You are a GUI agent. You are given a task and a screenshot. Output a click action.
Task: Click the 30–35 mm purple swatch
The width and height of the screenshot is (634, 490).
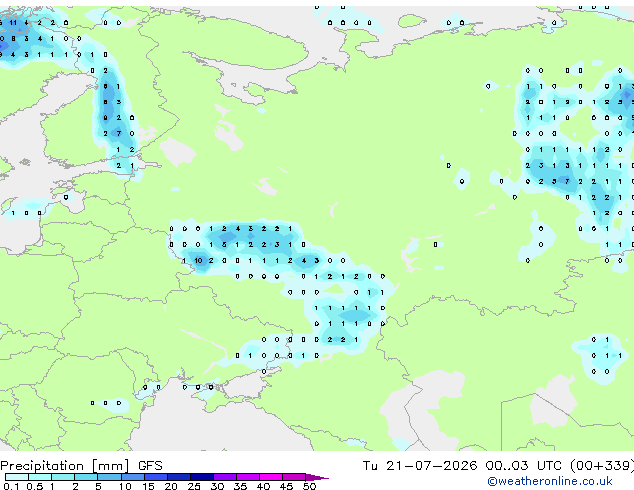pos(225,477)
